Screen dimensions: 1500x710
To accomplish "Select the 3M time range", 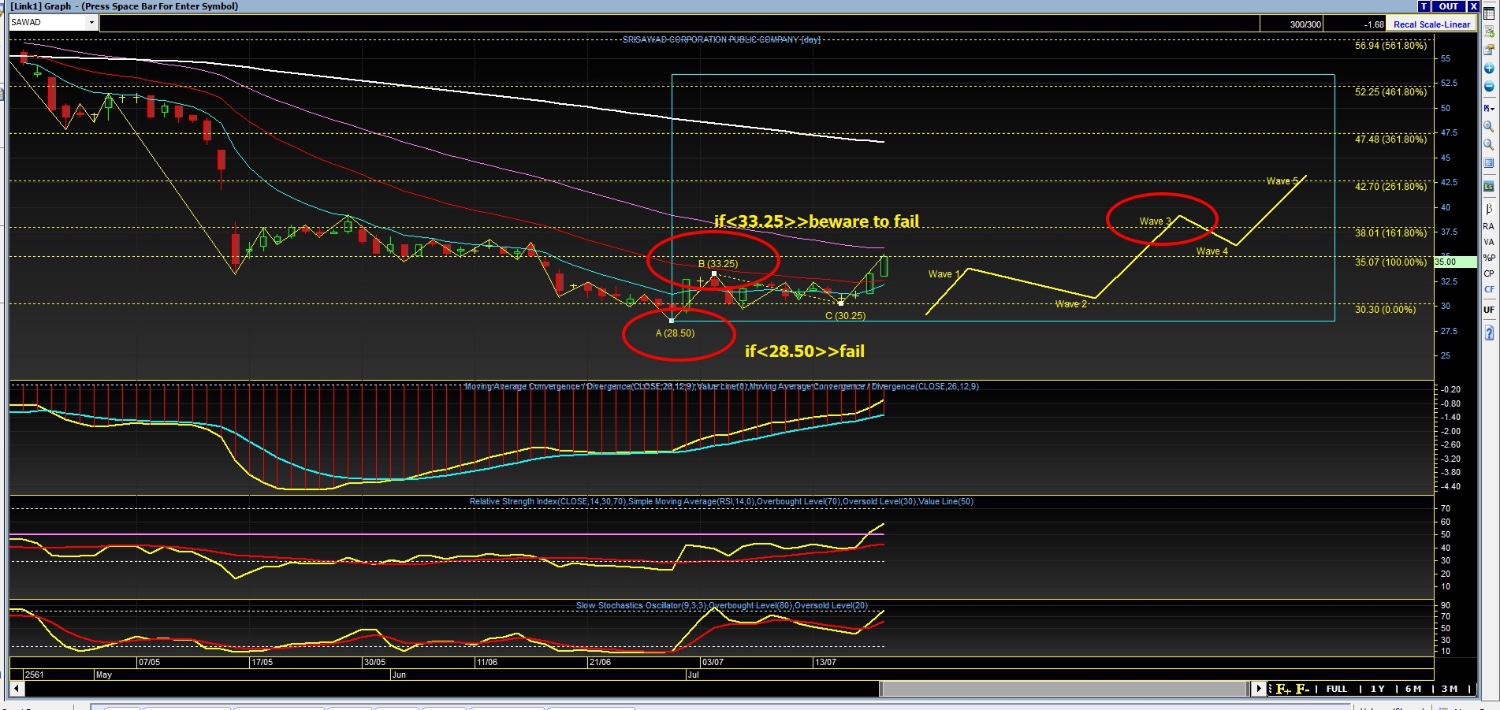I will coord(1449,689).
